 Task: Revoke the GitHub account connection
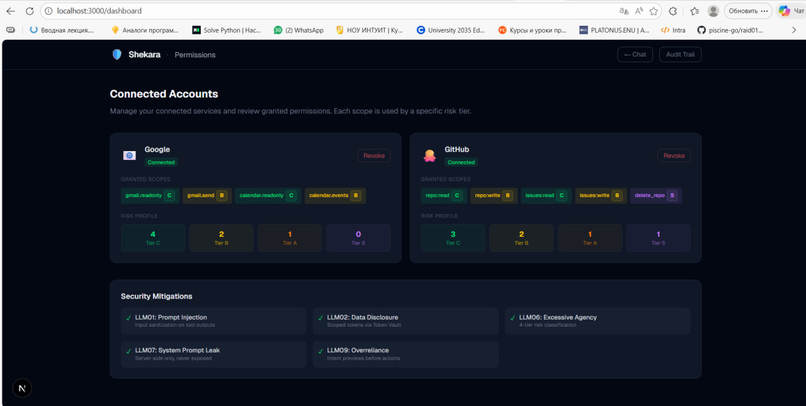[x=674, y=156]
